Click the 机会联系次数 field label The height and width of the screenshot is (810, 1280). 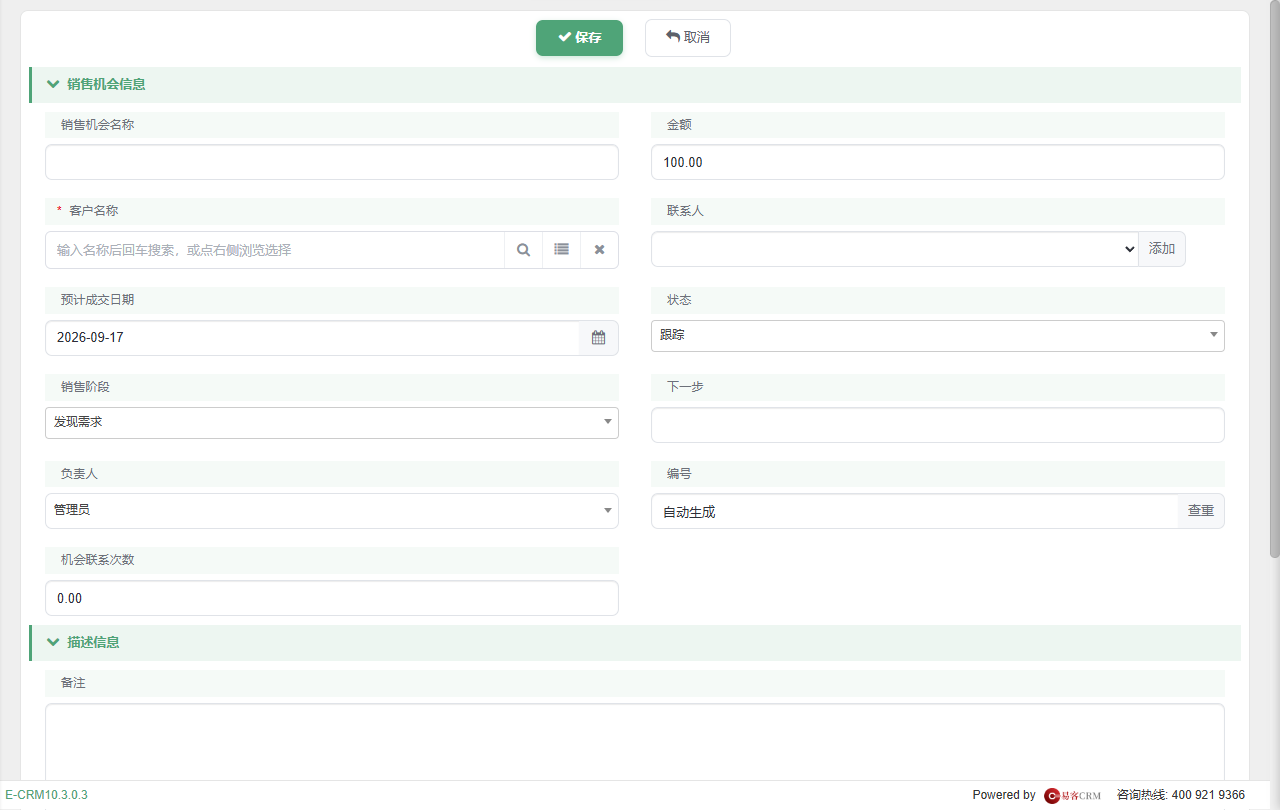[97, 560]
